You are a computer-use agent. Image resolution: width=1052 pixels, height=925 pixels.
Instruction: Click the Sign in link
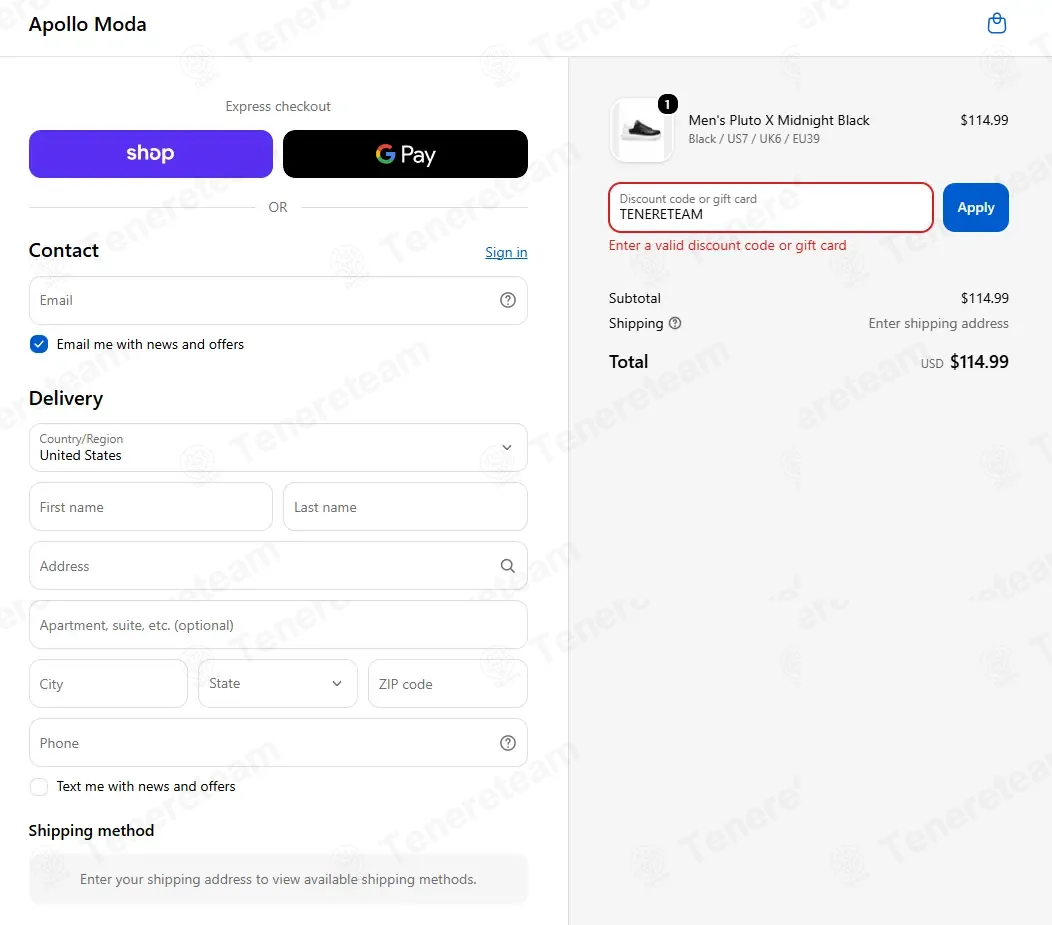pyautogui.click(x=506, y=252)
